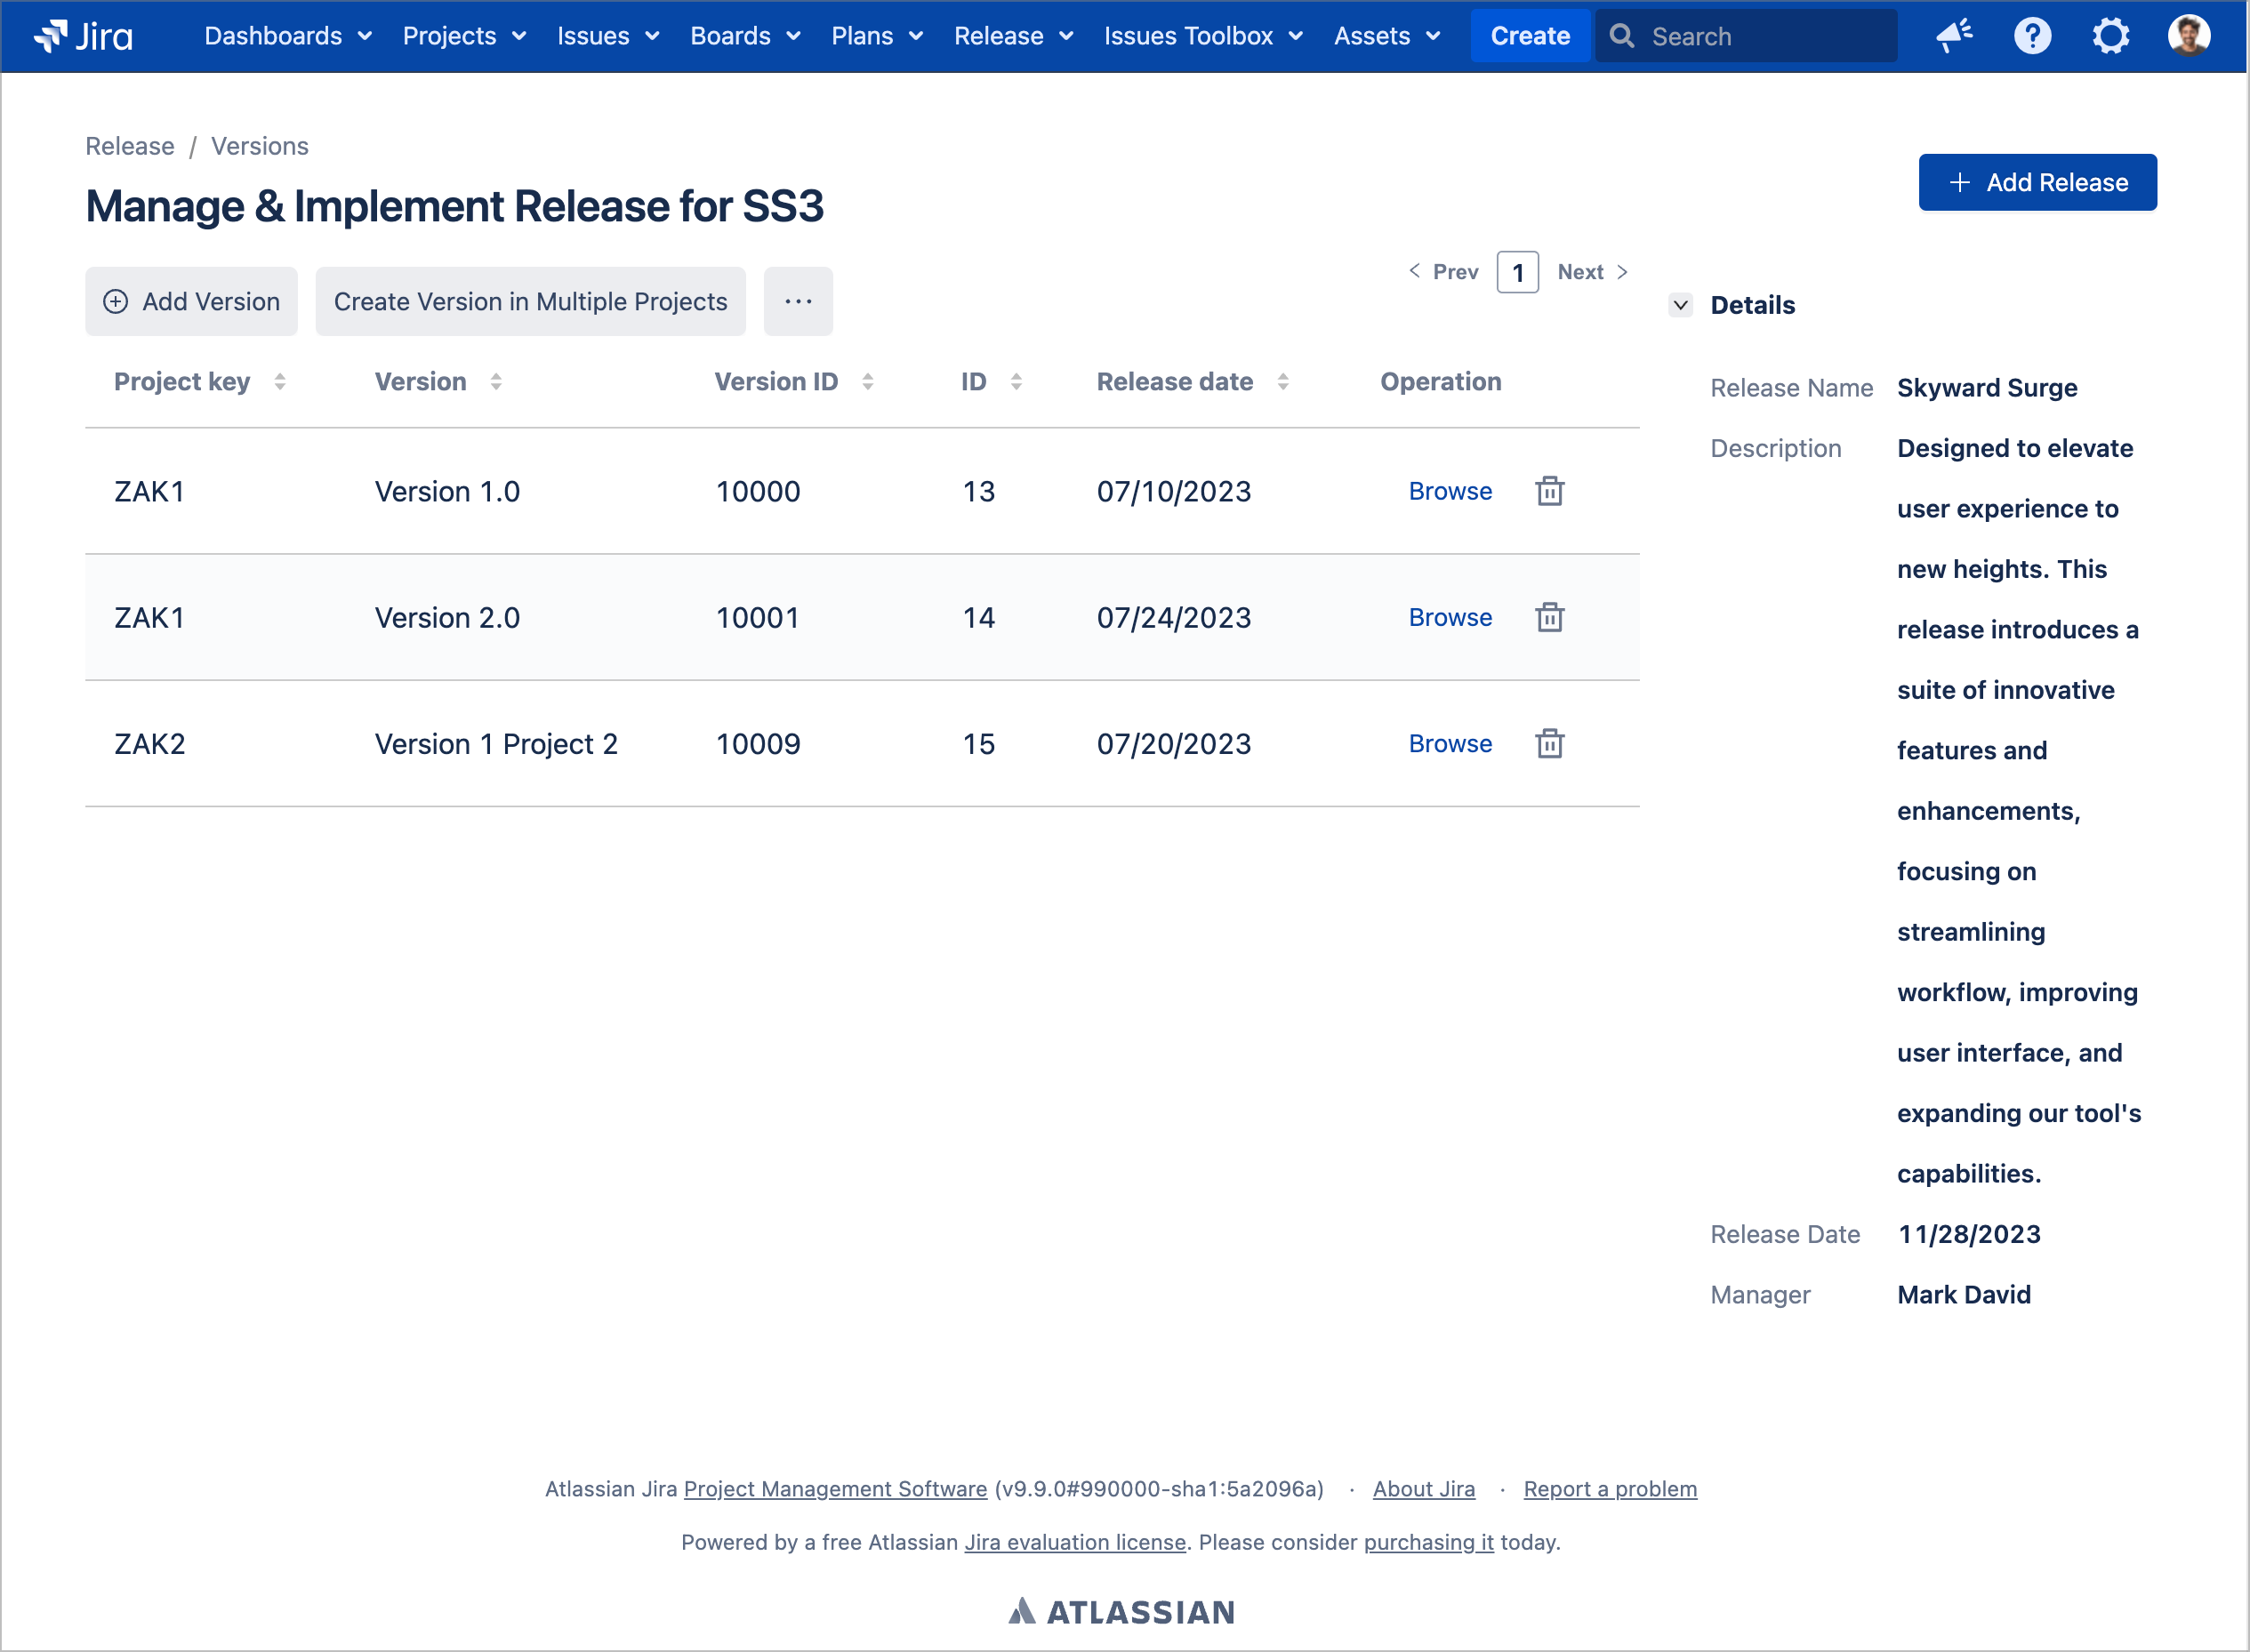The height and width of the screenshot is (1652, 2250).
Task: Select Version ID 10009 cell
Action: tap(758, 743)
